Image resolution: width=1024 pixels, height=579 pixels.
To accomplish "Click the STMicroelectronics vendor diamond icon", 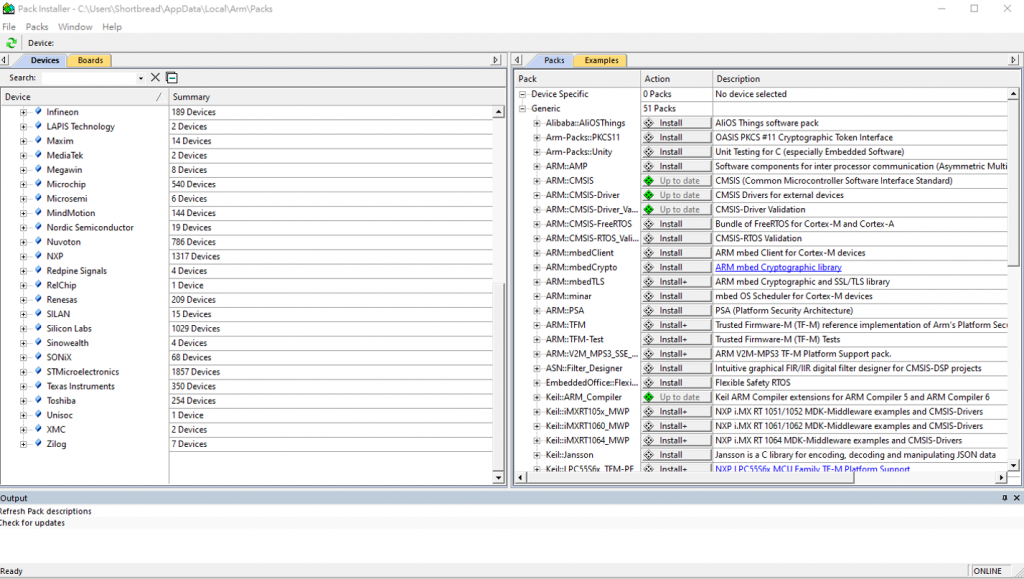I will (38, 371).
